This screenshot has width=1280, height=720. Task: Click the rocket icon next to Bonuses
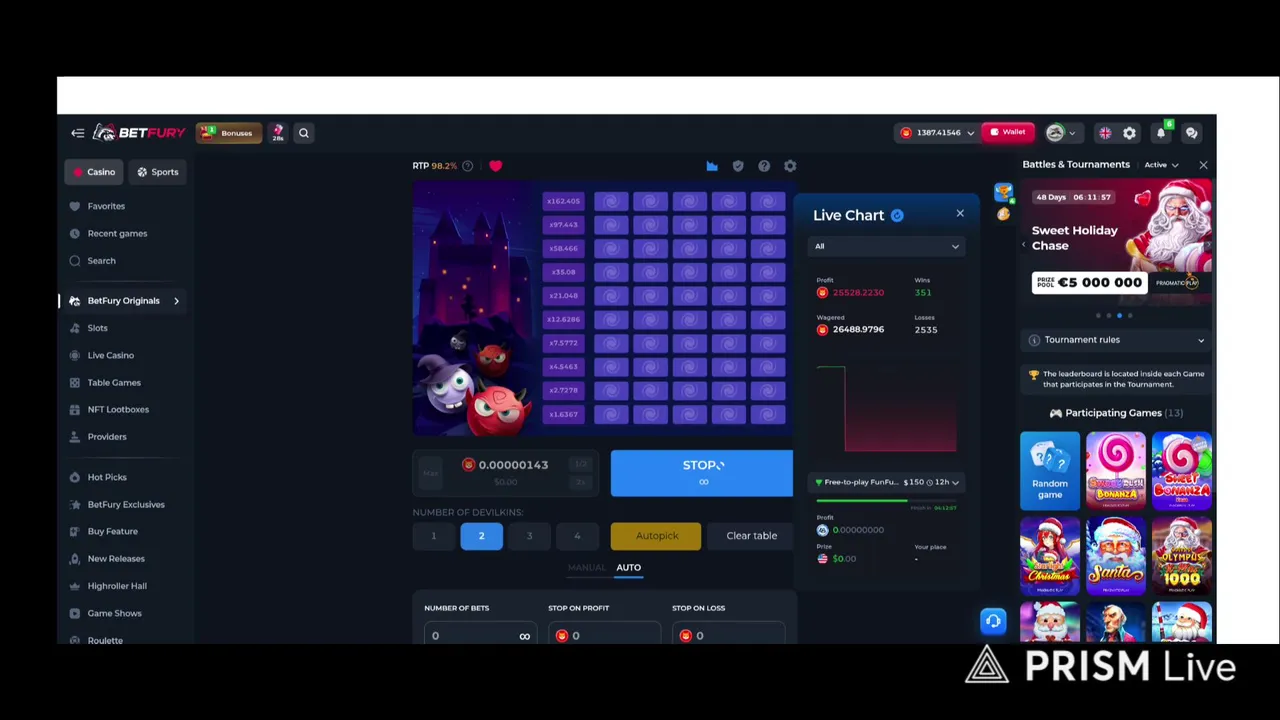[277, 133]
